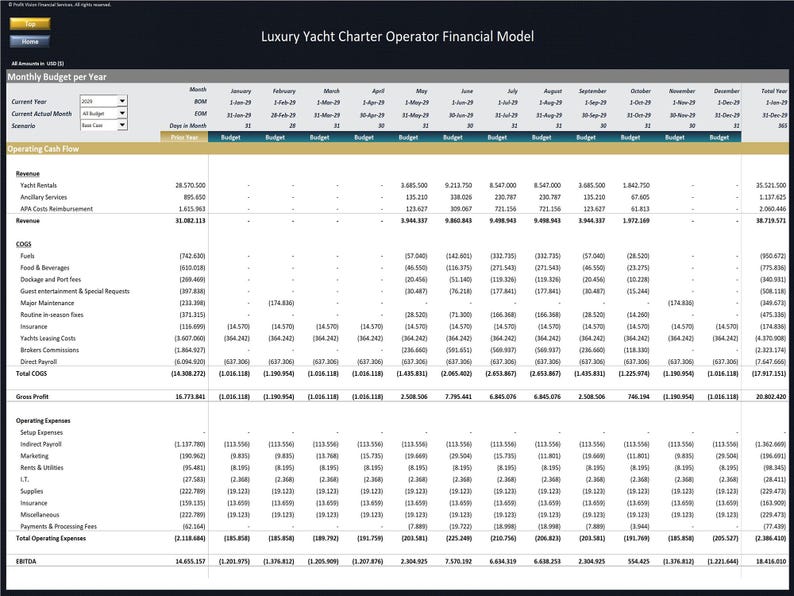Open the Current Actual Month dropdown
The height and width of the screenshot is (596, 794).
click(x=122, y=113)
